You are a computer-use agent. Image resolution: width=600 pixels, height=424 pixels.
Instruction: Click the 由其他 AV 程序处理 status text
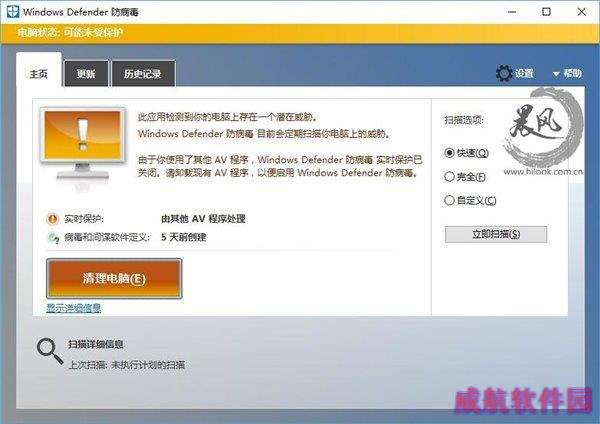pos(203,219)
